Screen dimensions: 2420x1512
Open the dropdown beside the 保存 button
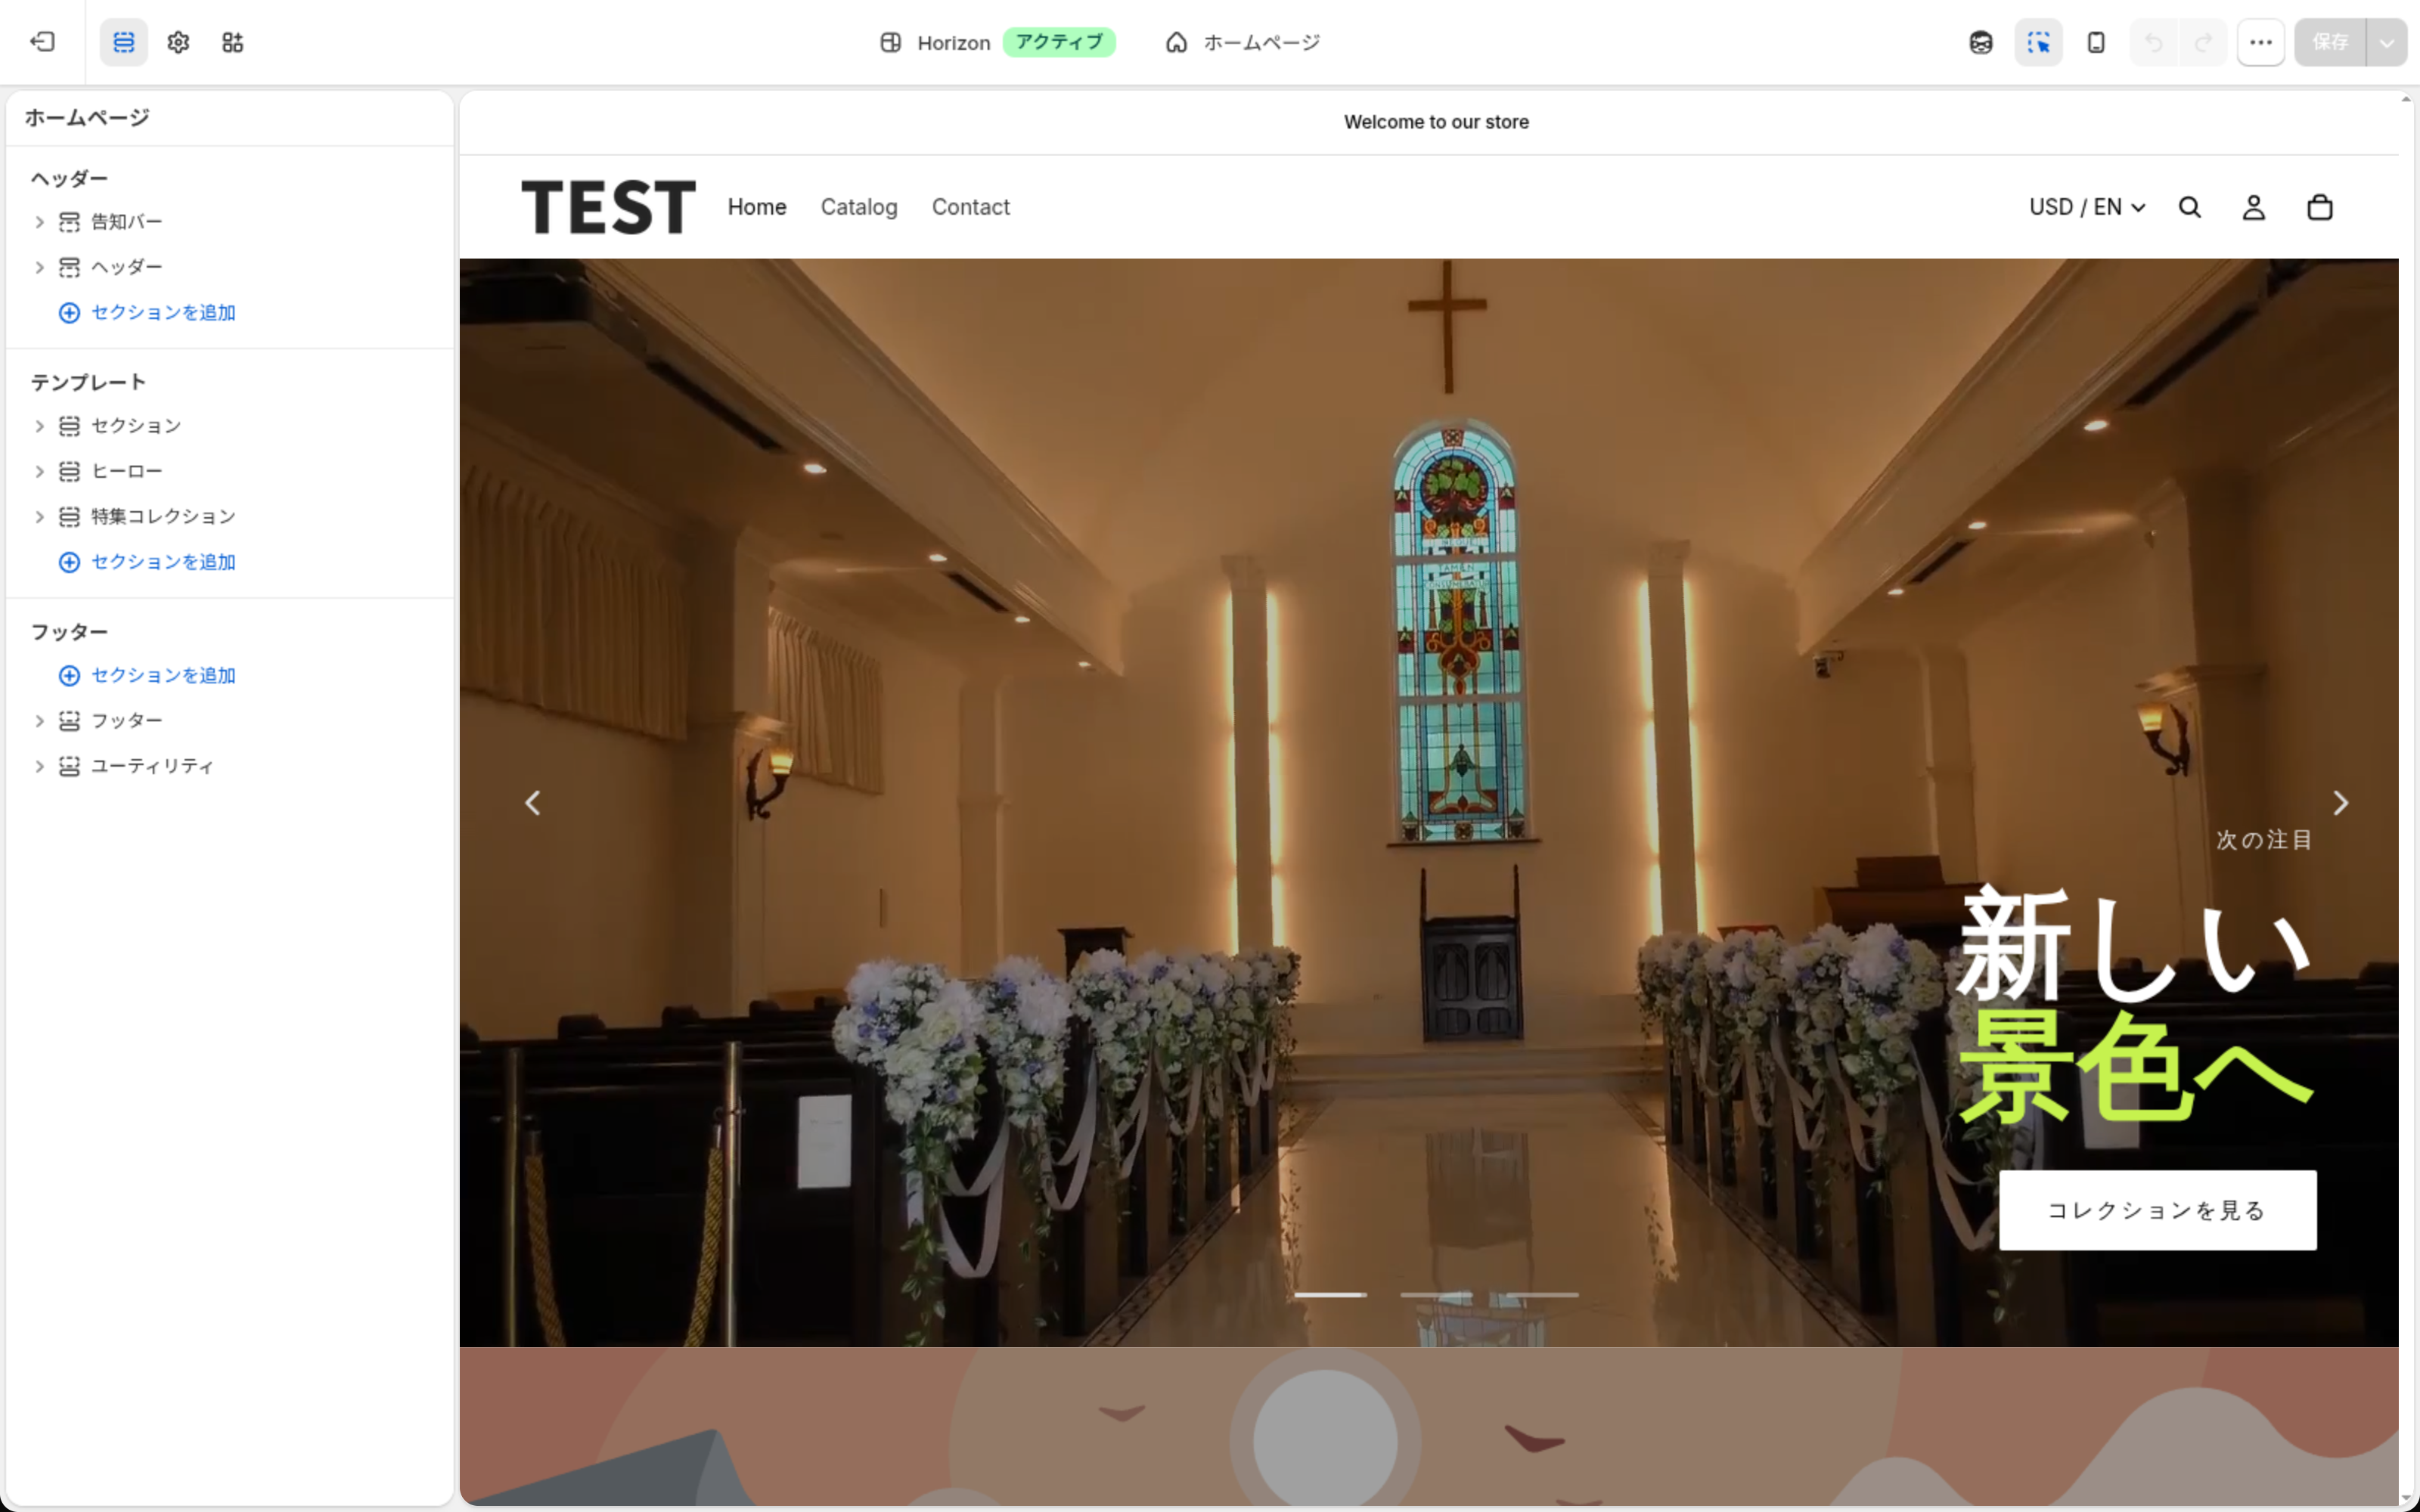pyautogui.click(x=2387, y=42)
